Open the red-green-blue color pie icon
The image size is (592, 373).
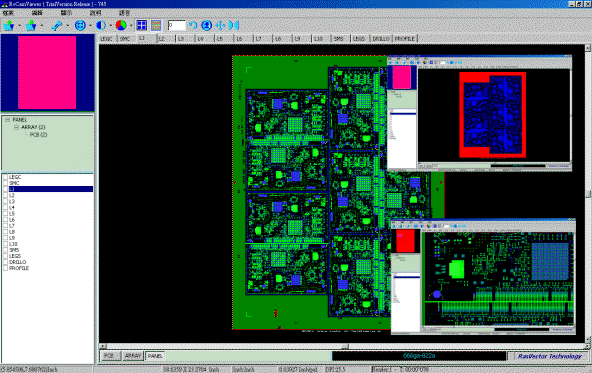121,25
